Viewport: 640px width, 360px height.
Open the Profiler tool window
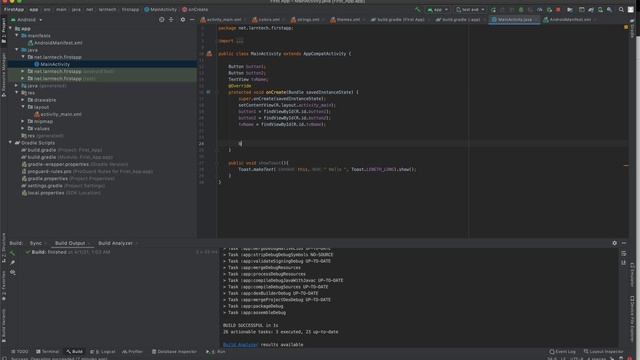[x=132, y=351]
